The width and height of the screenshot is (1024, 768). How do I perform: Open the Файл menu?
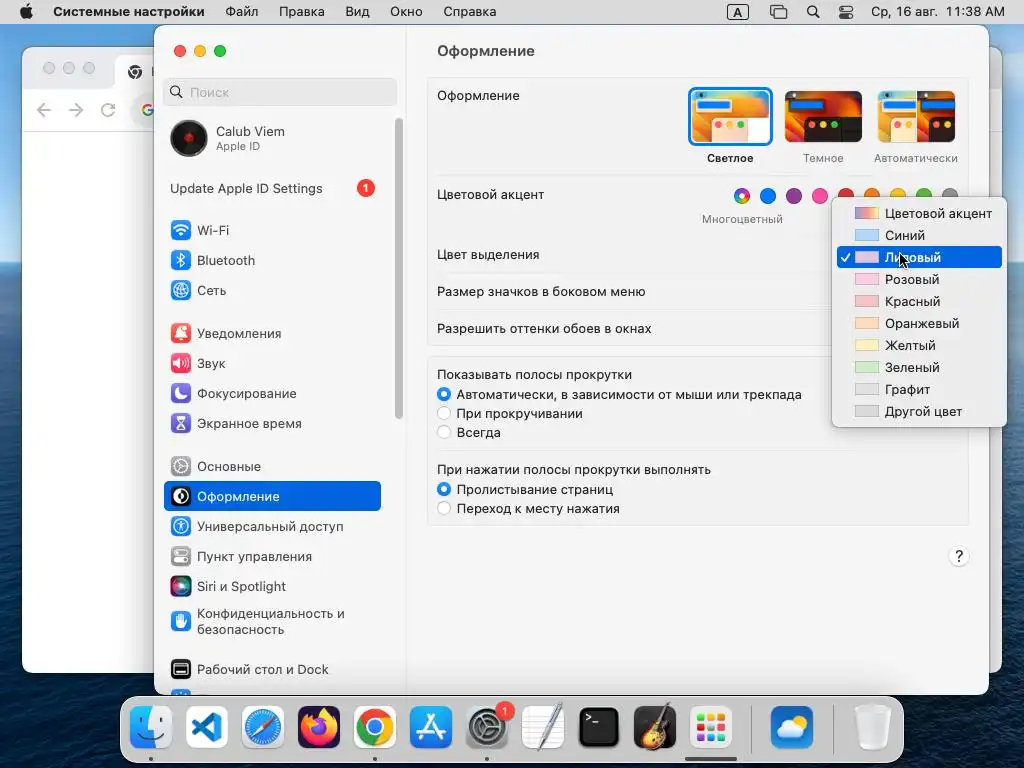coord(242,12)
